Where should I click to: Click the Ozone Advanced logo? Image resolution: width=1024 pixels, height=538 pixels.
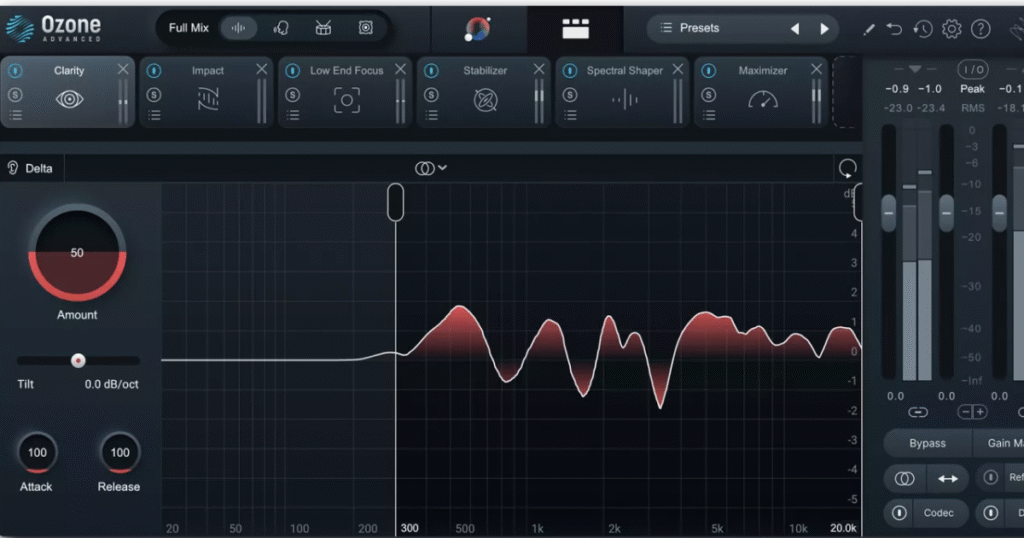(x=54, y=28)
